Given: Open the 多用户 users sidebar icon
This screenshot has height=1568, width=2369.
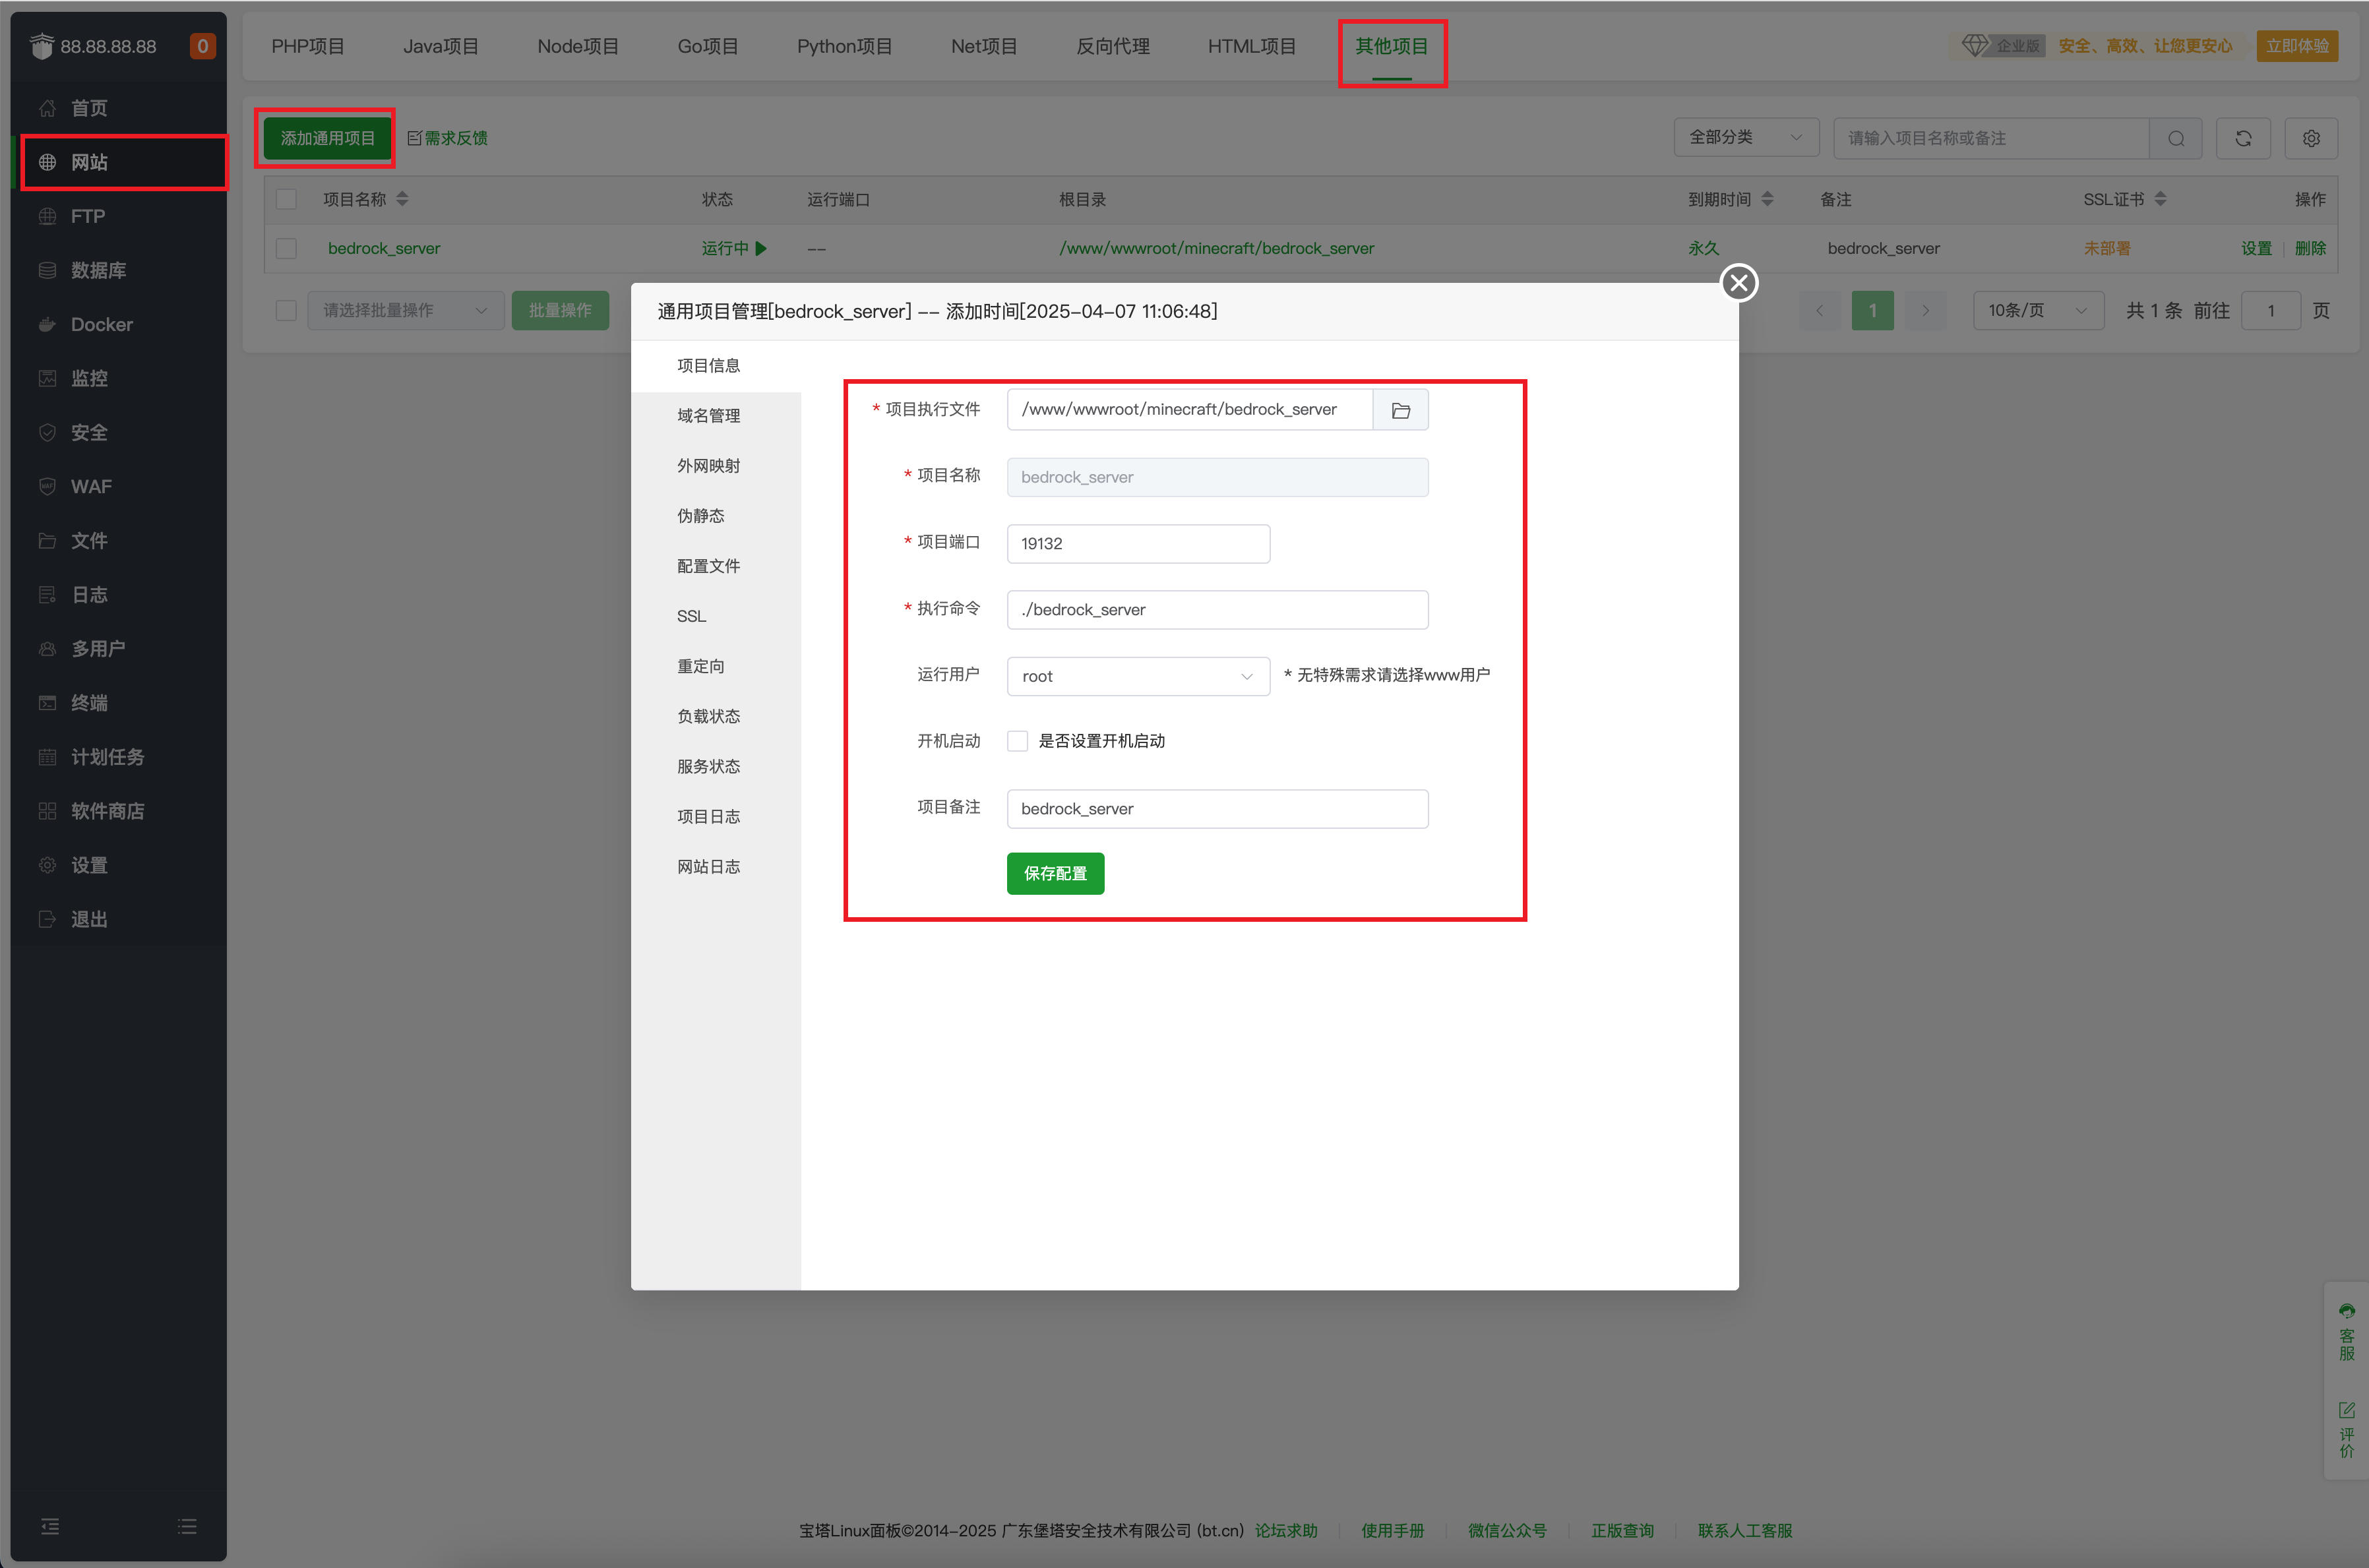Looking at the screenshot, I should click(47, 648).
